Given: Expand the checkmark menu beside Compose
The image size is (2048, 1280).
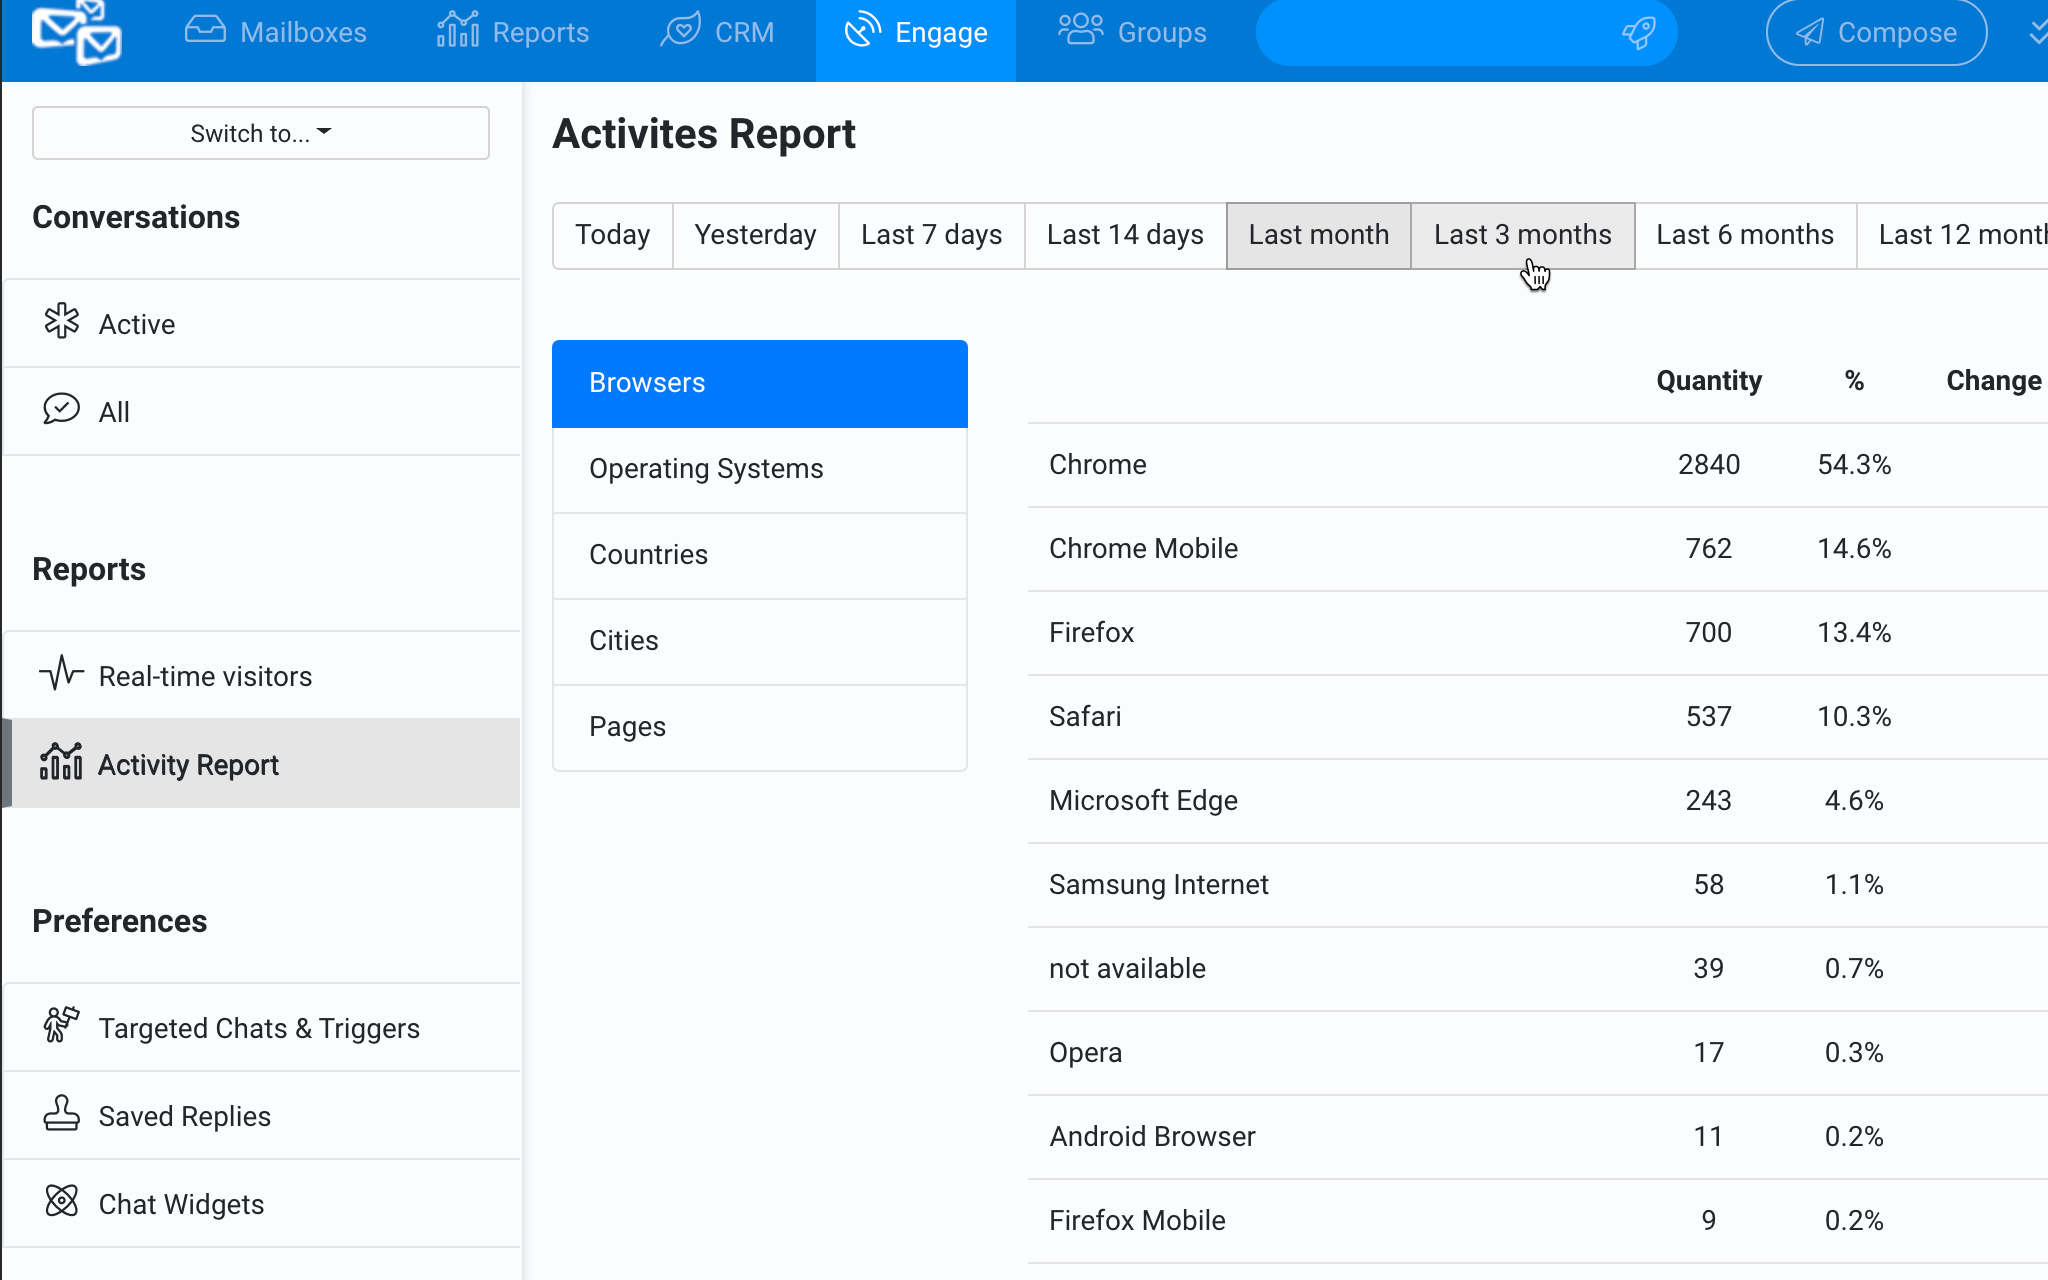Looking at the screenshot, I should [2036, 32].
